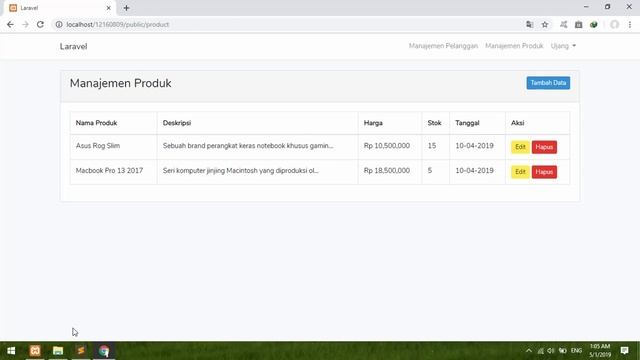The height and width of the screenshot is (360, 640).
Task: Click the ENG language indicator
Action: (576, 351)
